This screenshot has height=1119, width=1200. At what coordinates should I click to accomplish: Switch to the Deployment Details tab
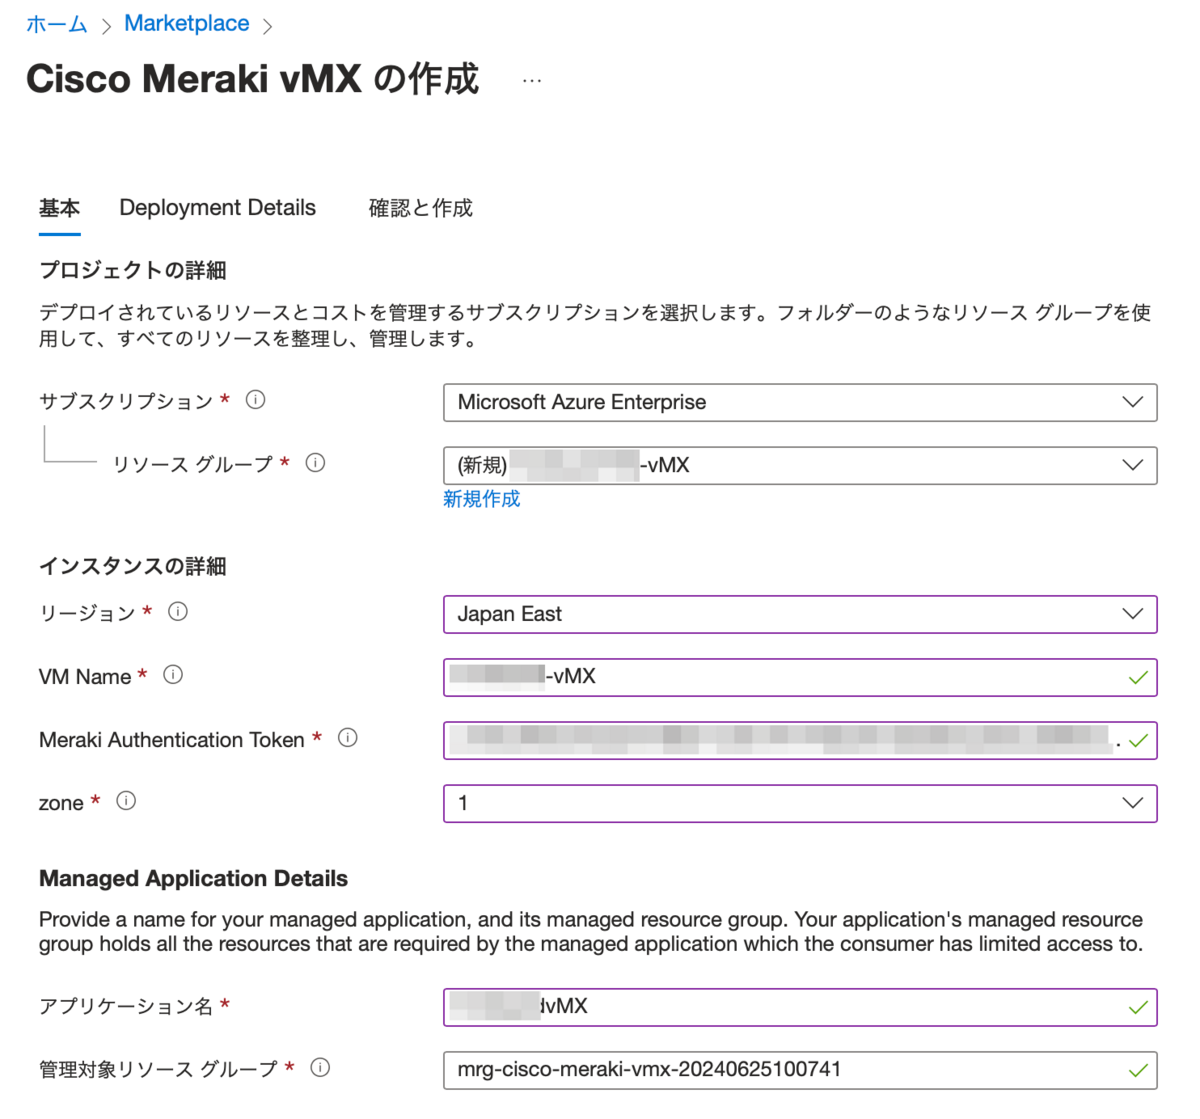click(x=217, y=208)
